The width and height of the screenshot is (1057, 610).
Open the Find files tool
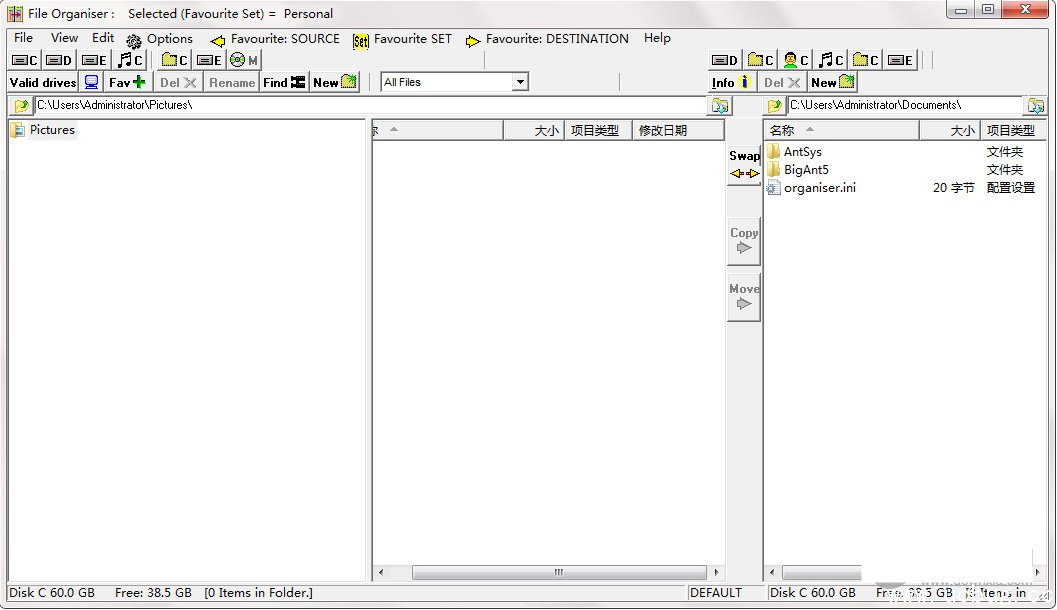(284, 82)
